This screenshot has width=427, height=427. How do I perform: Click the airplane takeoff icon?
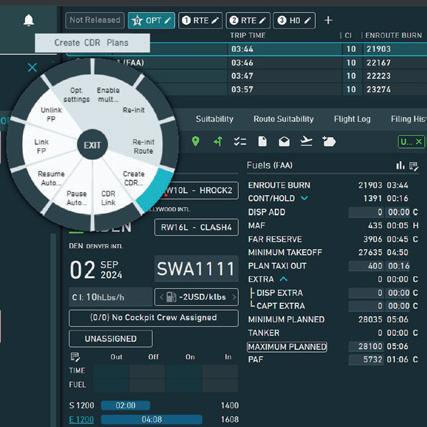[306, 142]
